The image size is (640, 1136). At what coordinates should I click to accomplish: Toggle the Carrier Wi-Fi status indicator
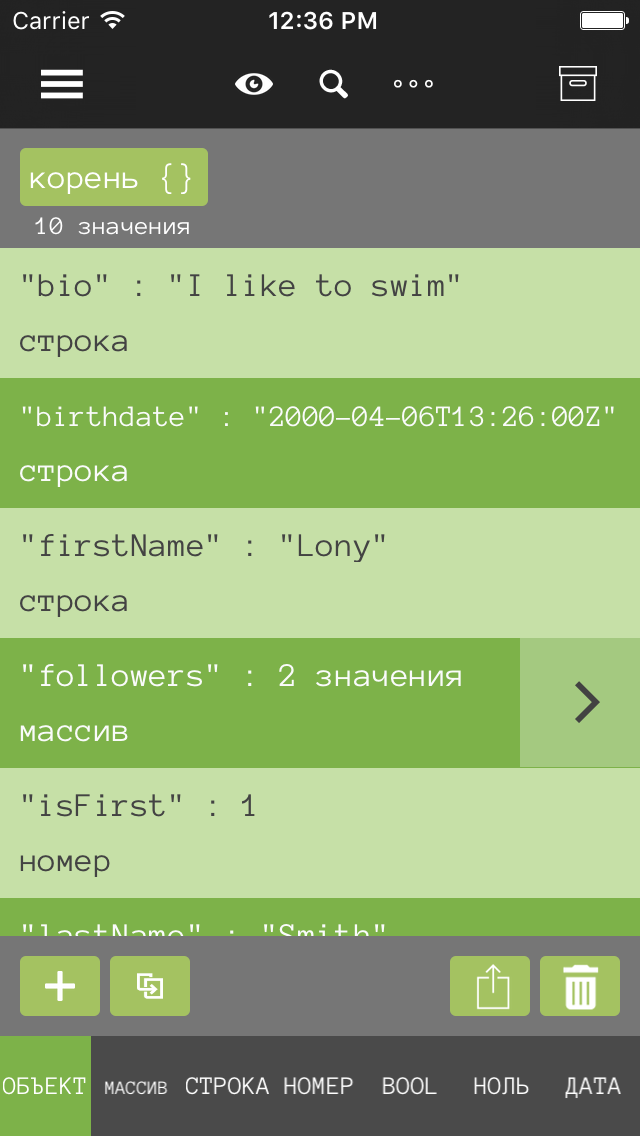point(67,20)
